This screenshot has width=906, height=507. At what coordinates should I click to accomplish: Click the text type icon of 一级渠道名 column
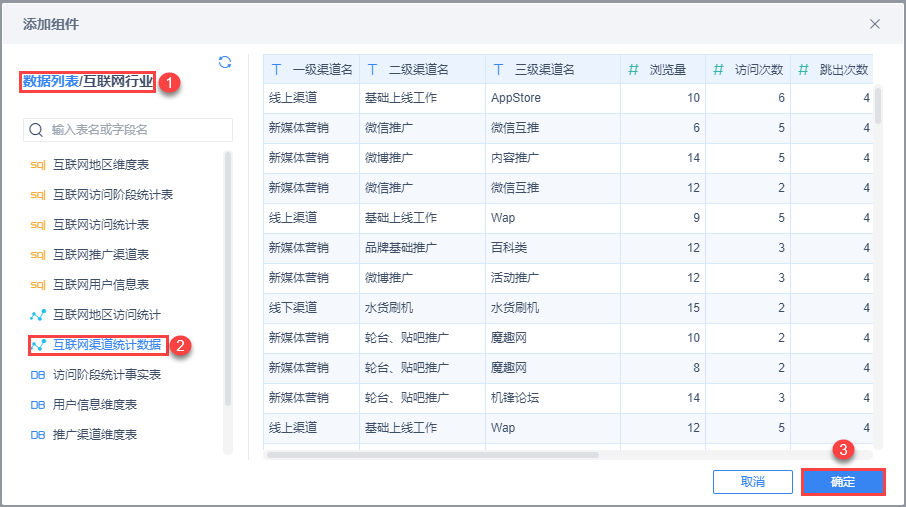point(276,70)
